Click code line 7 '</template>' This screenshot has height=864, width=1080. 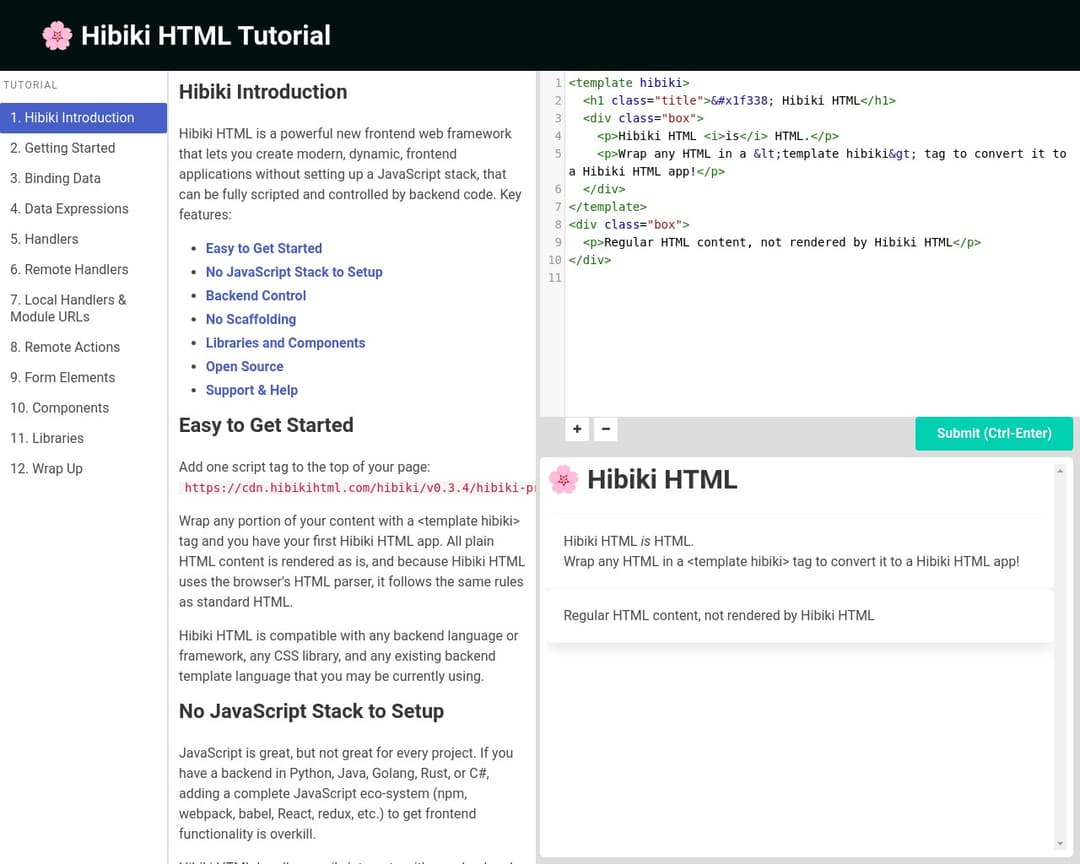608,207
